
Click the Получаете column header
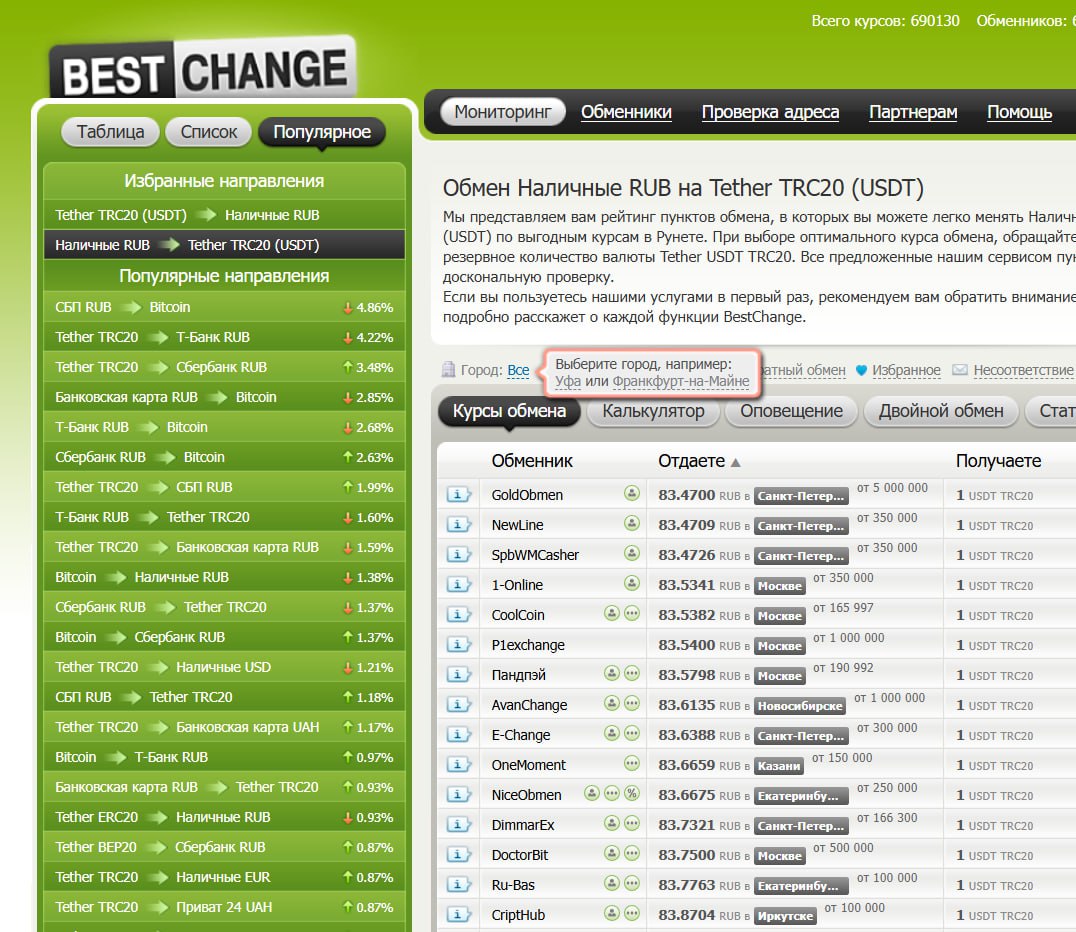[x=998, y=461]
